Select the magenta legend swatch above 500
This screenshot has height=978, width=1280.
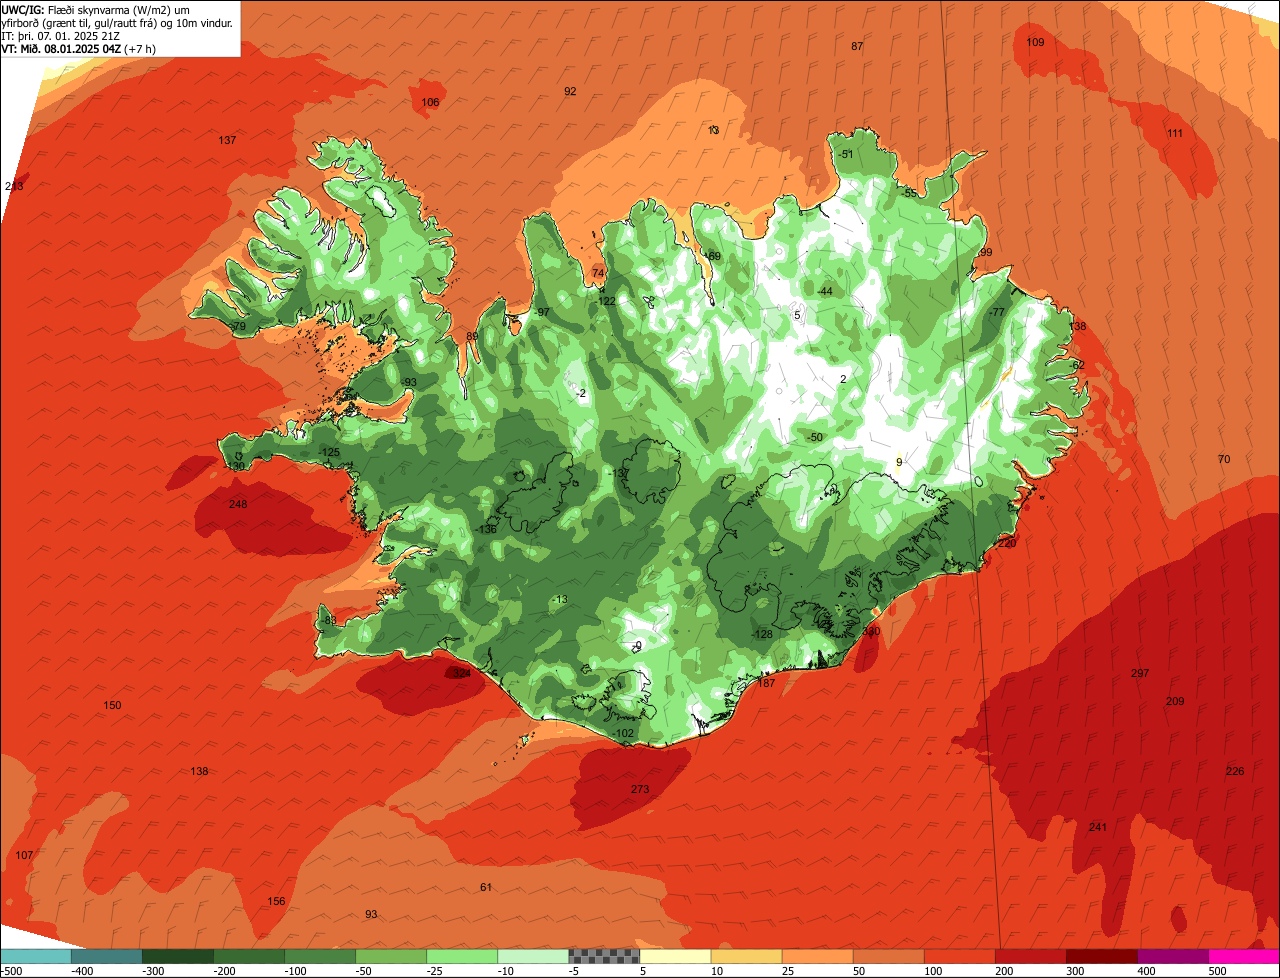1244,956
